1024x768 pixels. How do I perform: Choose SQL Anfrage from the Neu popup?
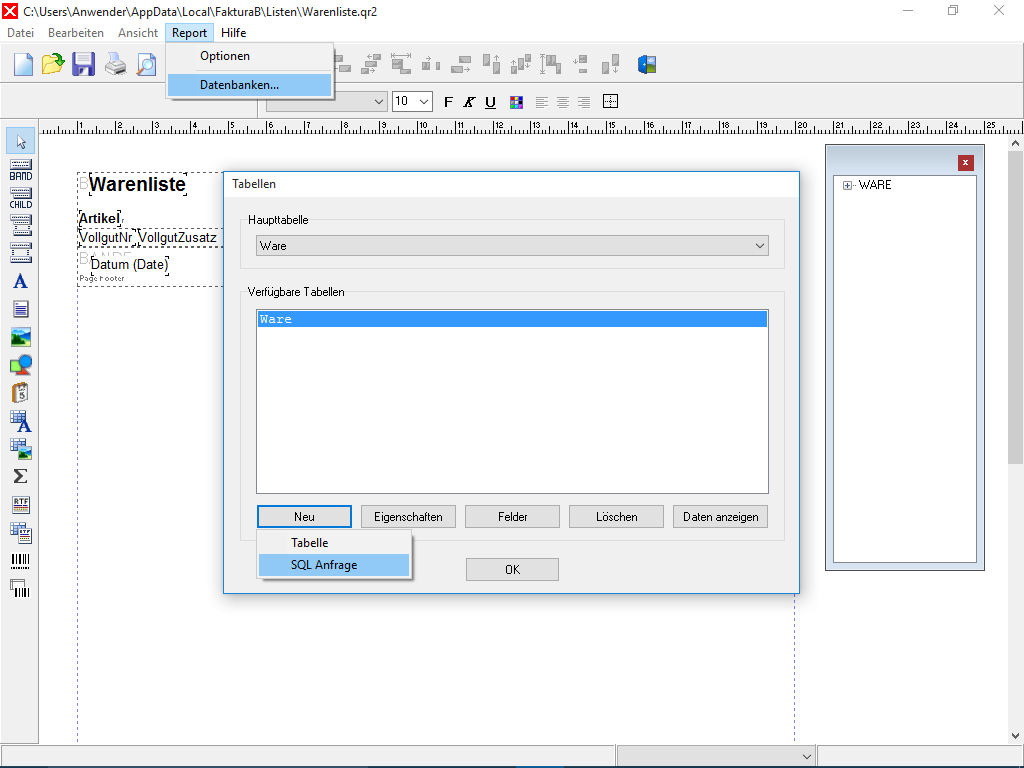[334, 565]
